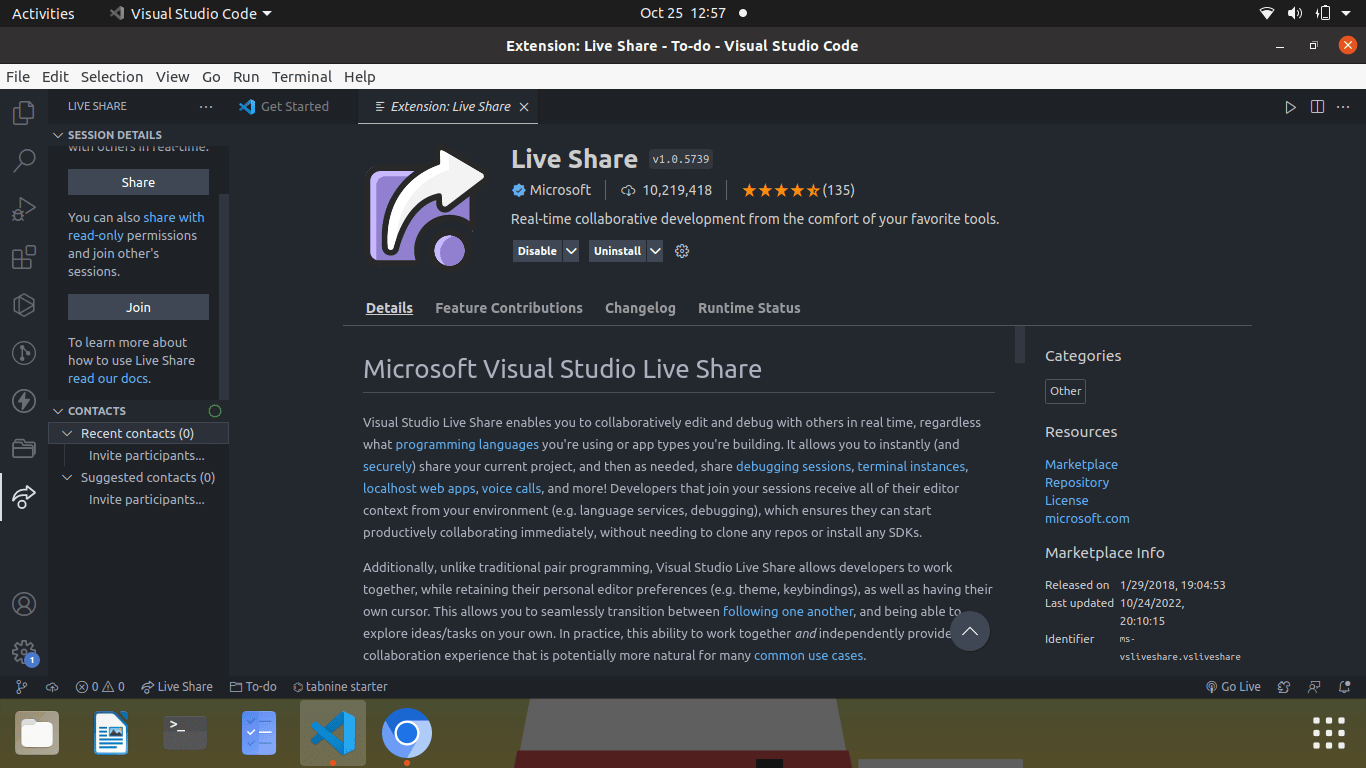The height and width of the screenshot is (768, 1366).
Task: Open the Terminal menu
Action: click(302, 77)
